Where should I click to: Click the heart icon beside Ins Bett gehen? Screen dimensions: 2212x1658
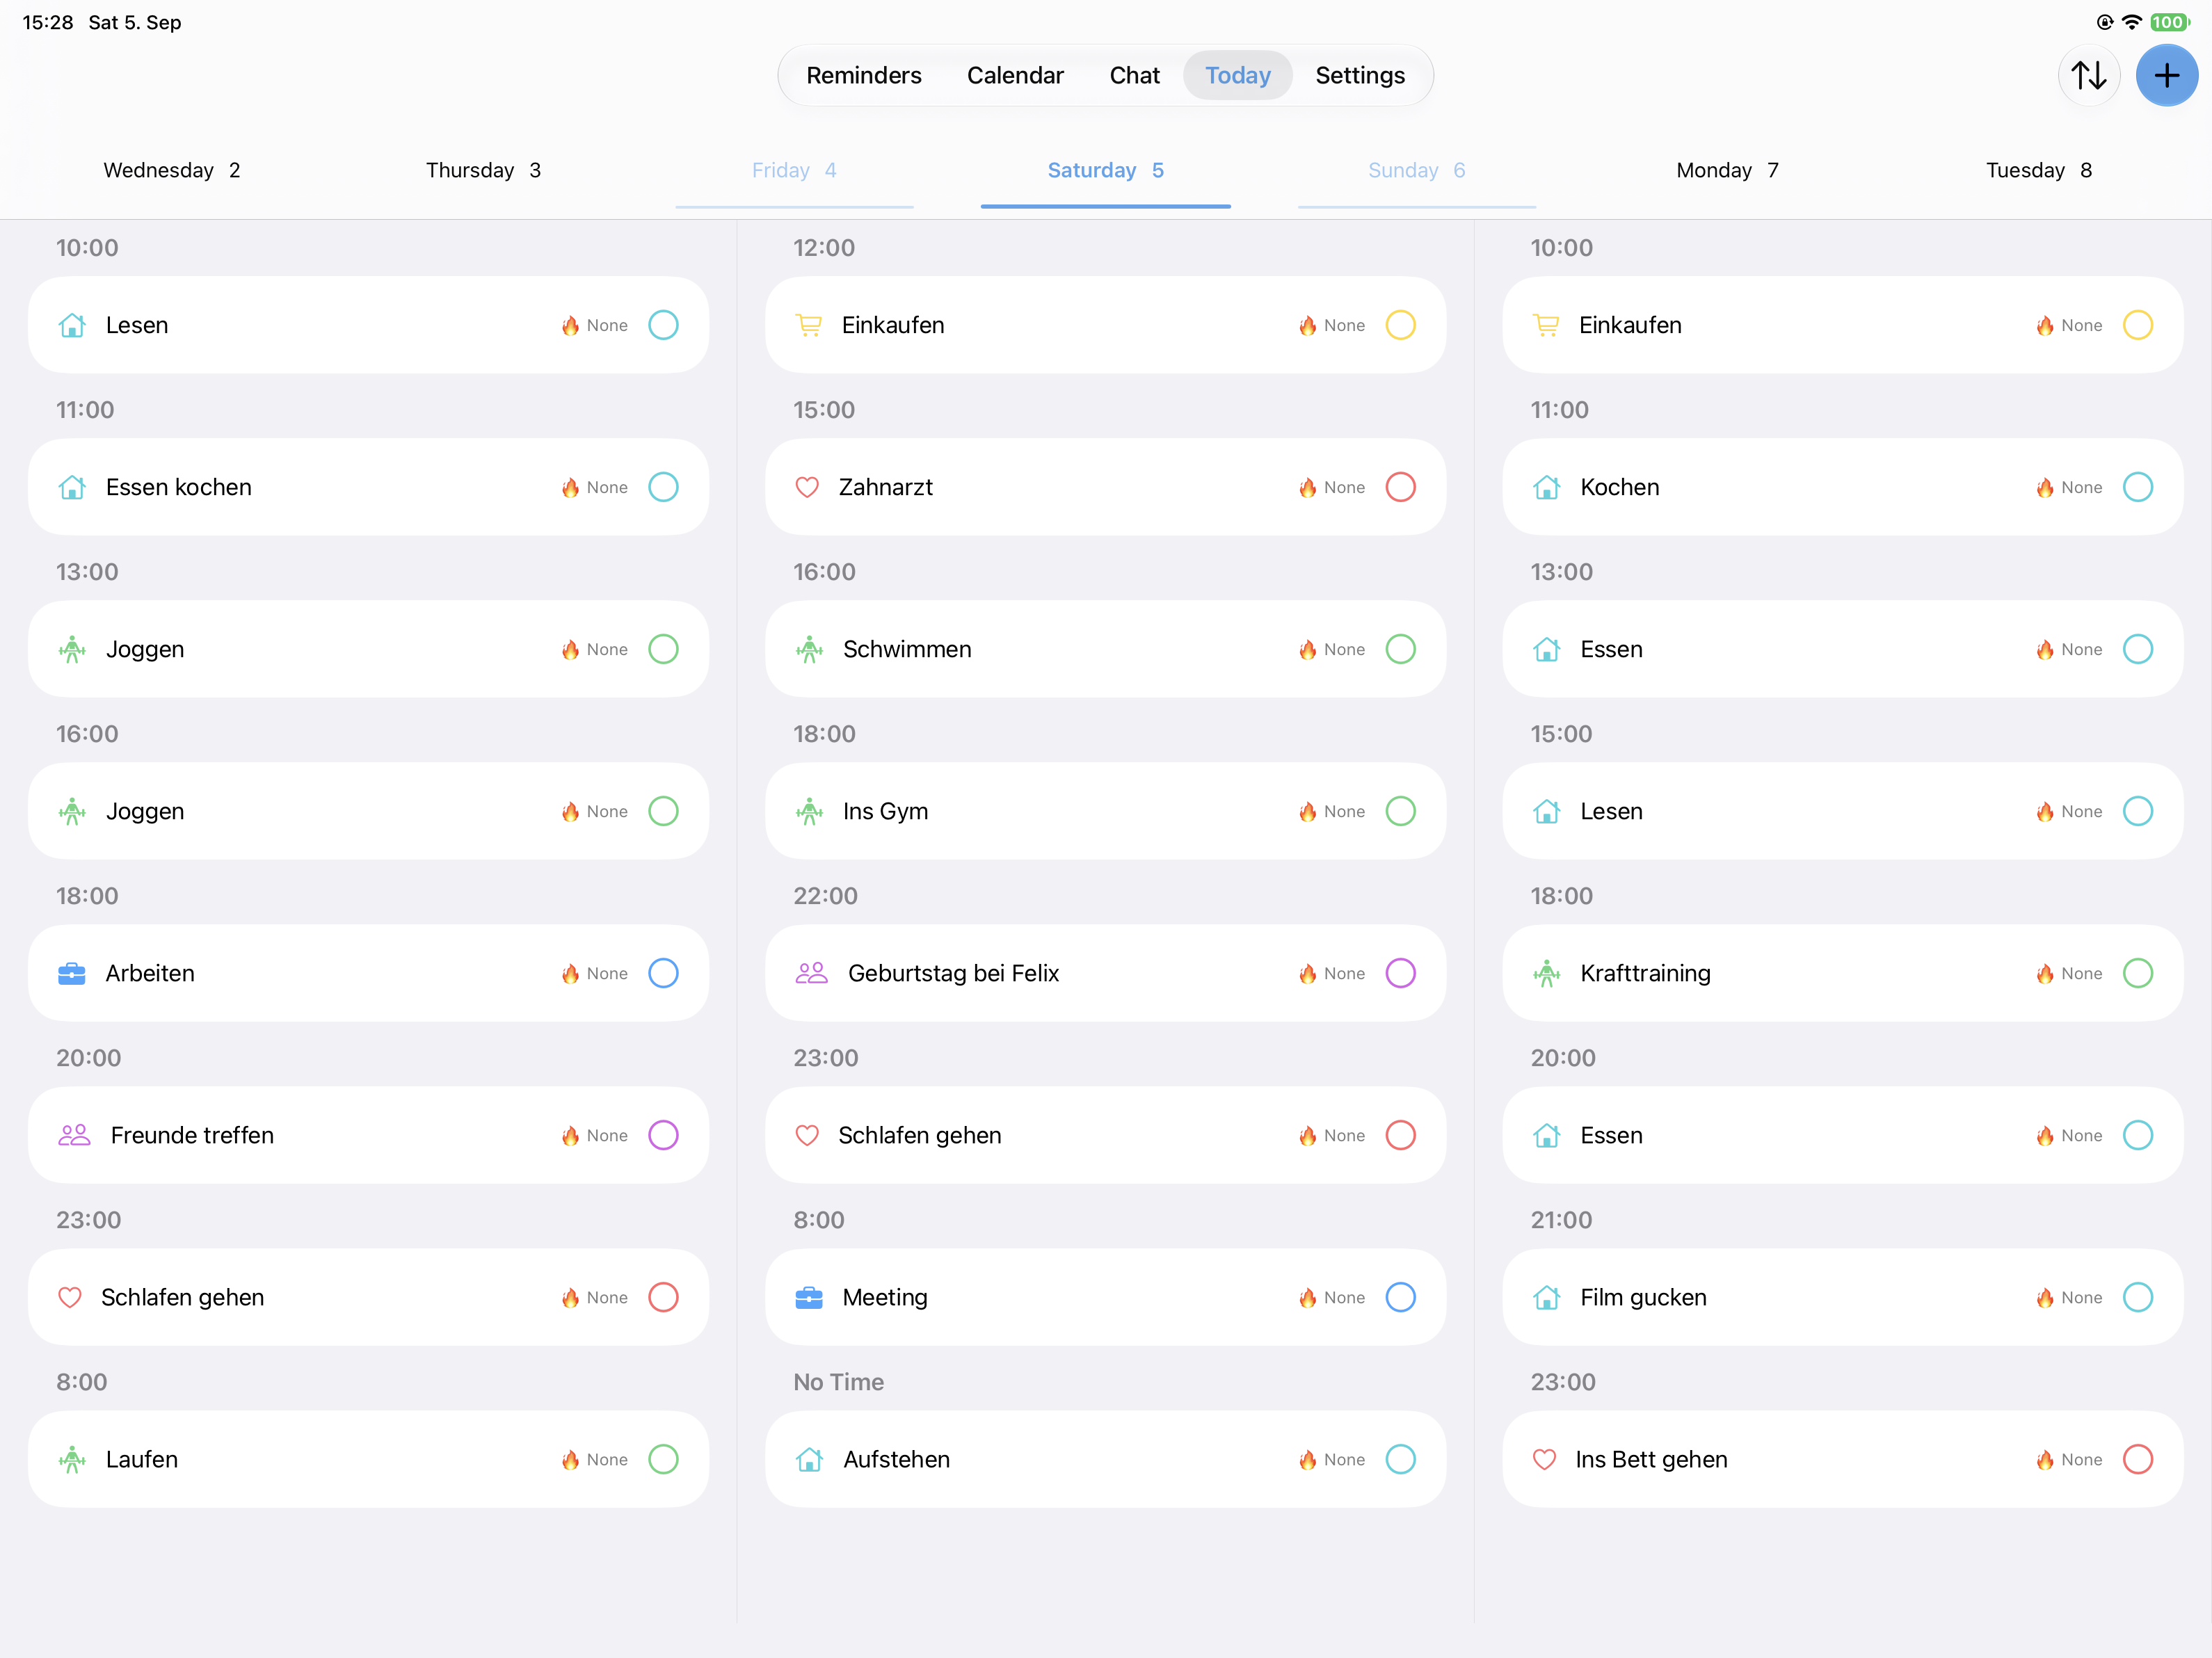tap(1544, 1459)
